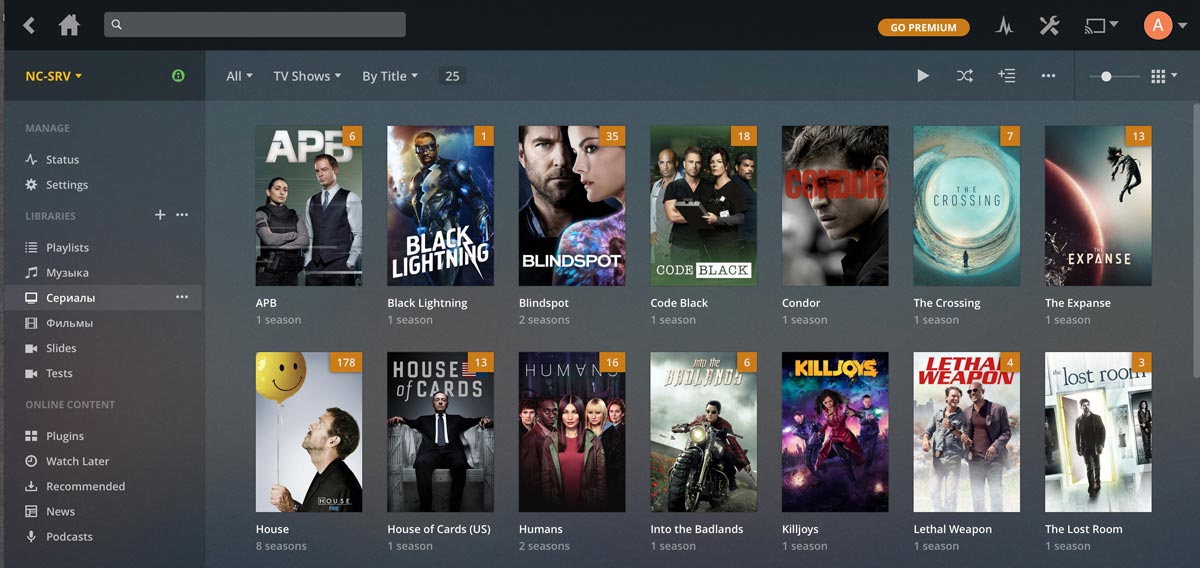This screenshot has width=1200, height=568.
Task: Click the search input field
Action: point(254,25)
